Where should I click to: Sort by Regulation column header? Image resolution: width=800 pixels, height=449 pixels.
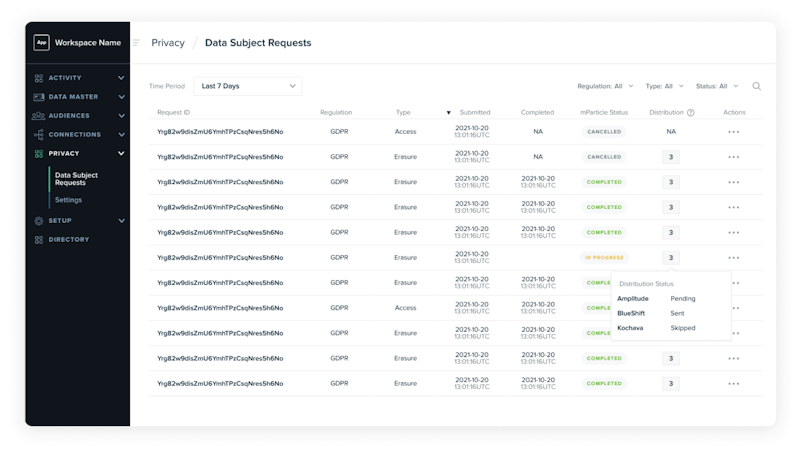click(336, 113)
